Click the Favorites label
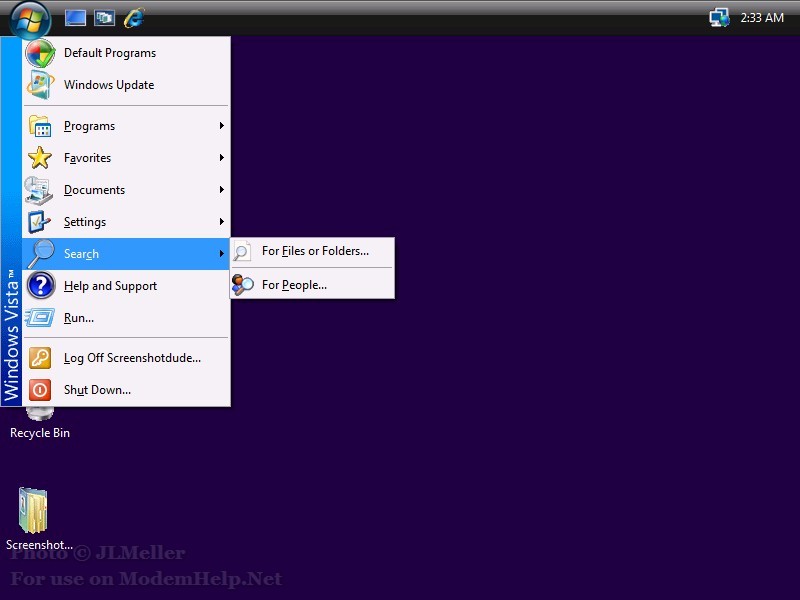The width and height of the screenshot is (800, 600). tap(87, 158)
